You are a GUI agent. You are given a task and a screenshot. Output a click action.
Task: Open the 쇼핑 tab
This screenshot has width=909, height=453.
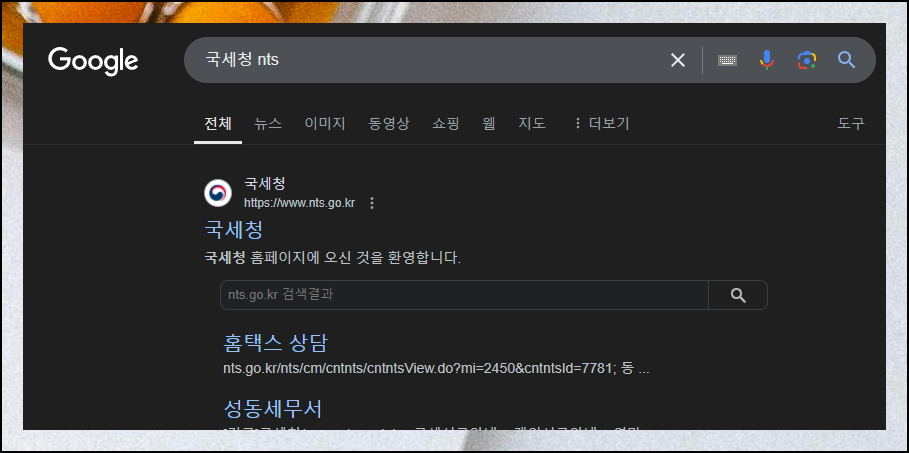click(x=446, y=124)
